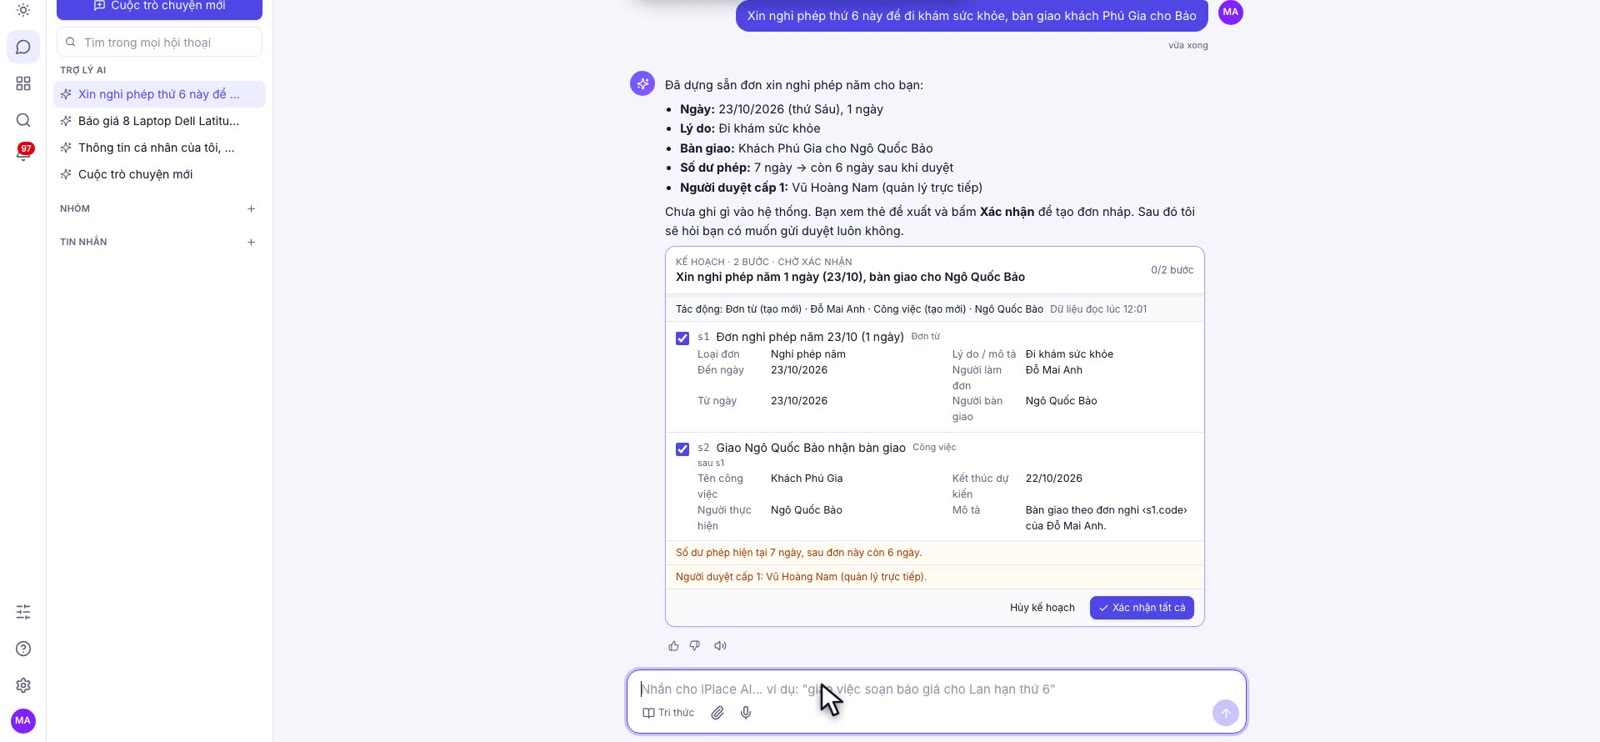Send message with the arrow button
The image size is (1600, 742).
coord(1225,713)
